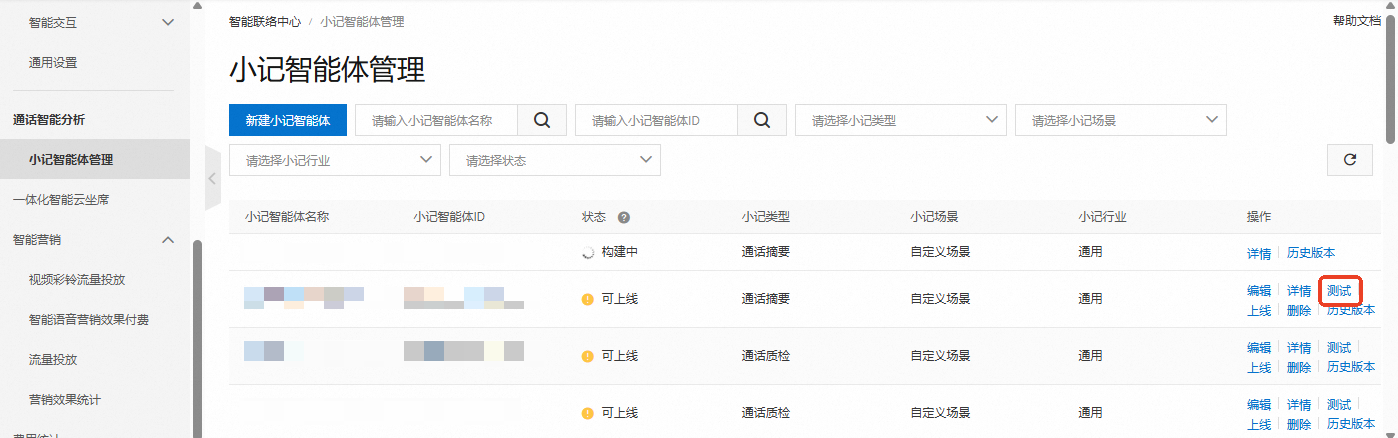Click the 新建小记智能体 button
Screen dimensions: 1398x438
pyautogui.click(x=287, y=120)
